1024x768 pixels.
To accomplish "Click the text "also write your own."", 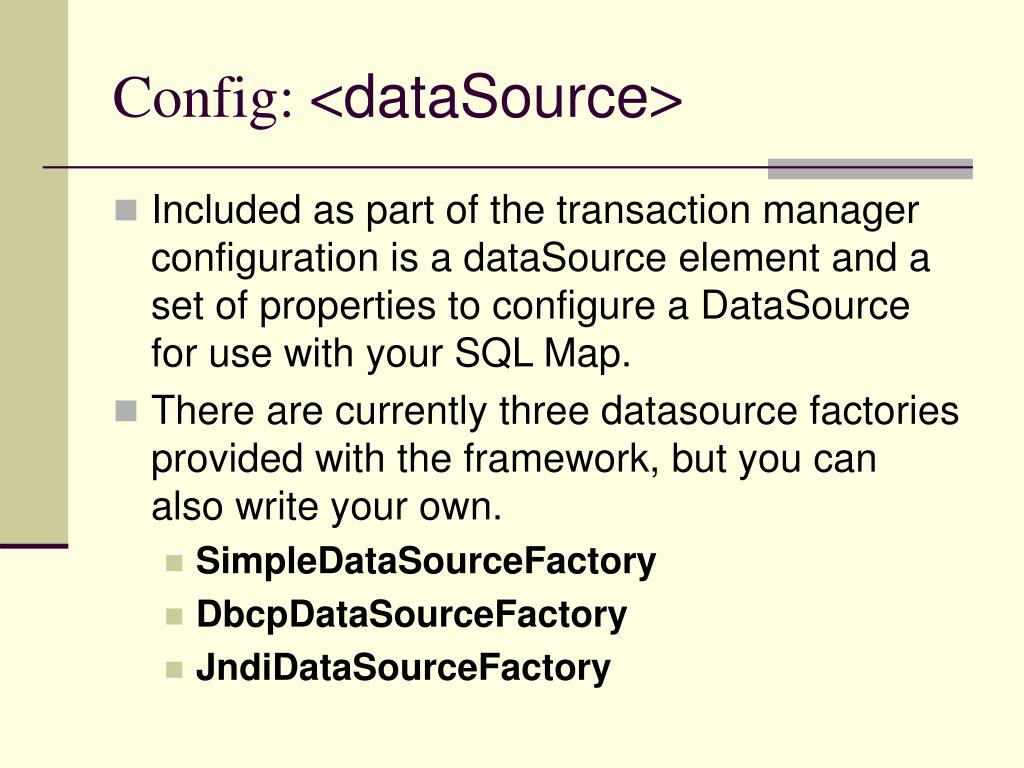I will coord(326,508).
